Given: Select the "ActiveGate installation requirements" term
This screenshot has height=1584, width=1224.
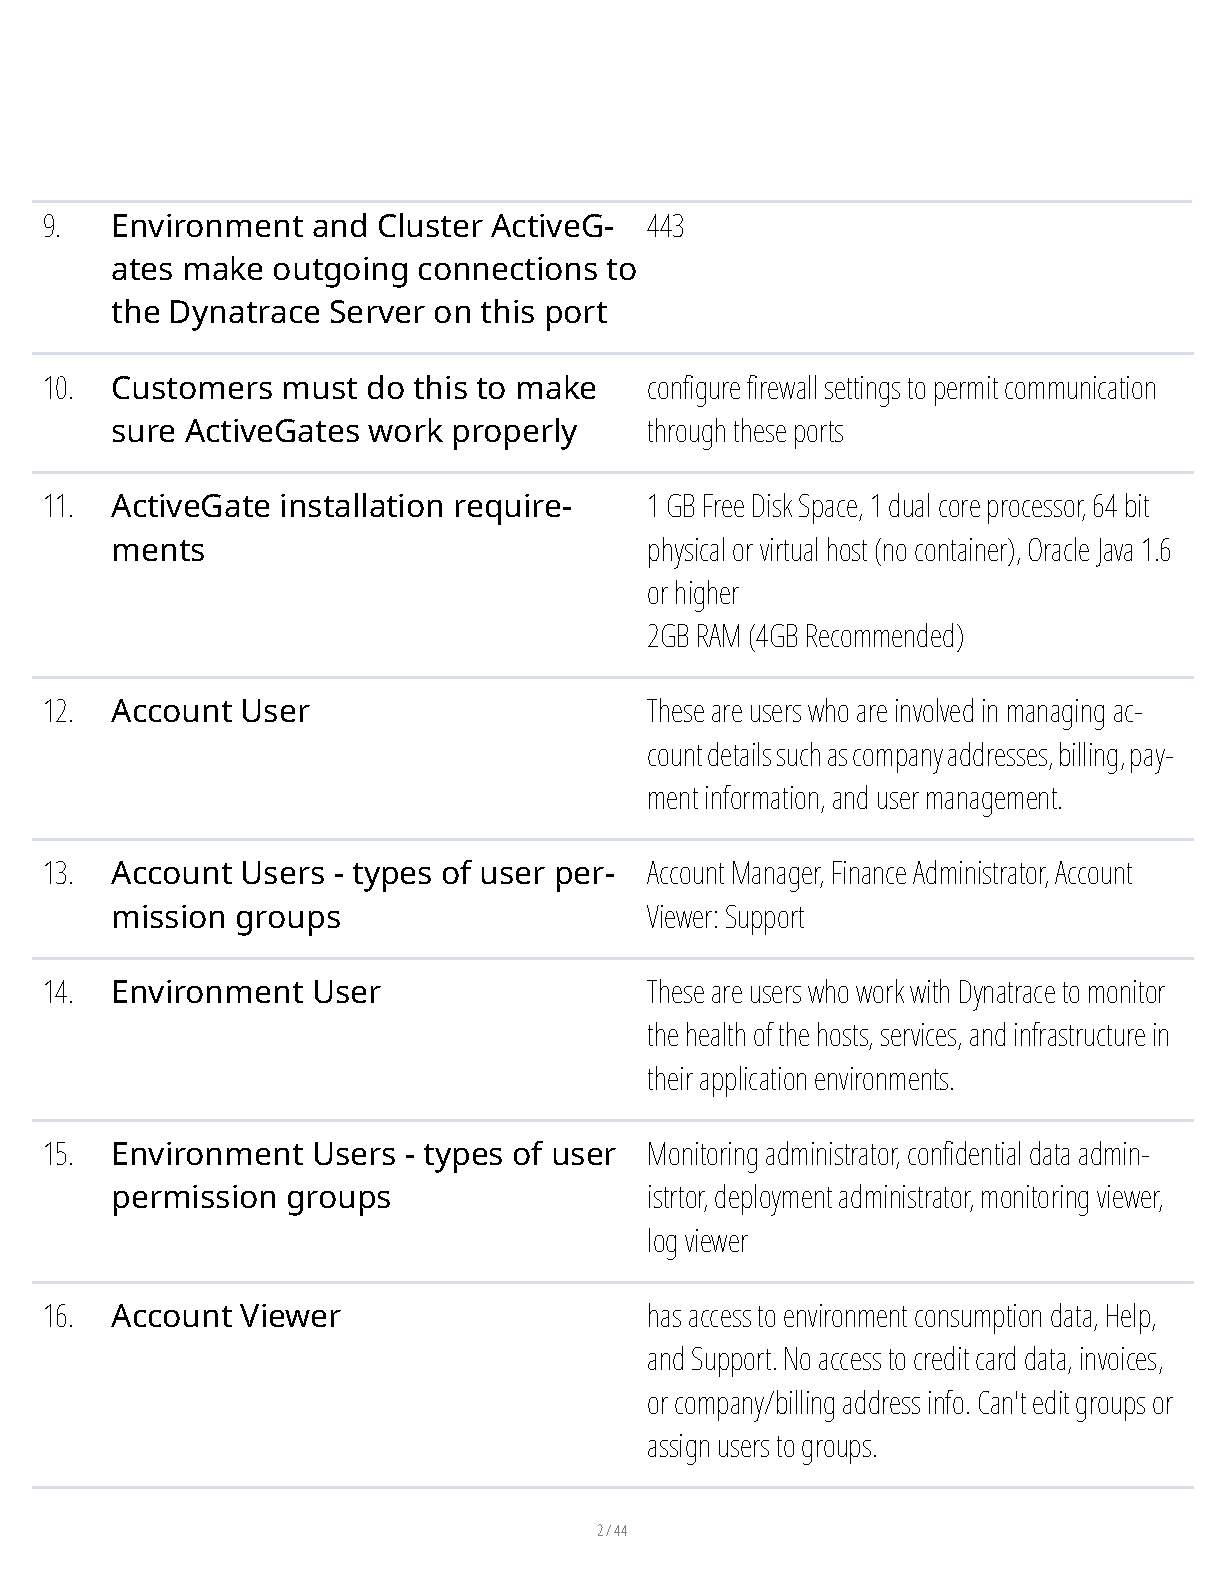Looking at the screenshot, I should (x=341, y=527).
